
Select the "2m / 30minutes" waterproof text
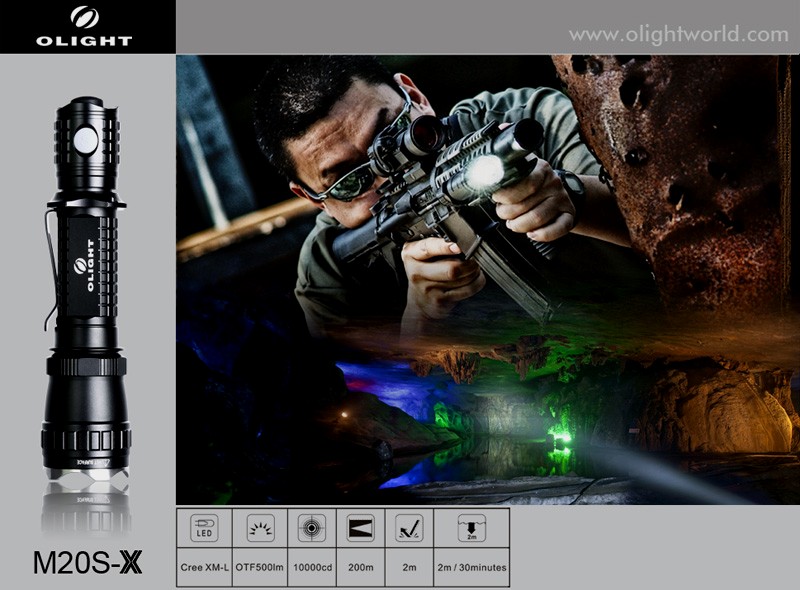tap(472, 567)
